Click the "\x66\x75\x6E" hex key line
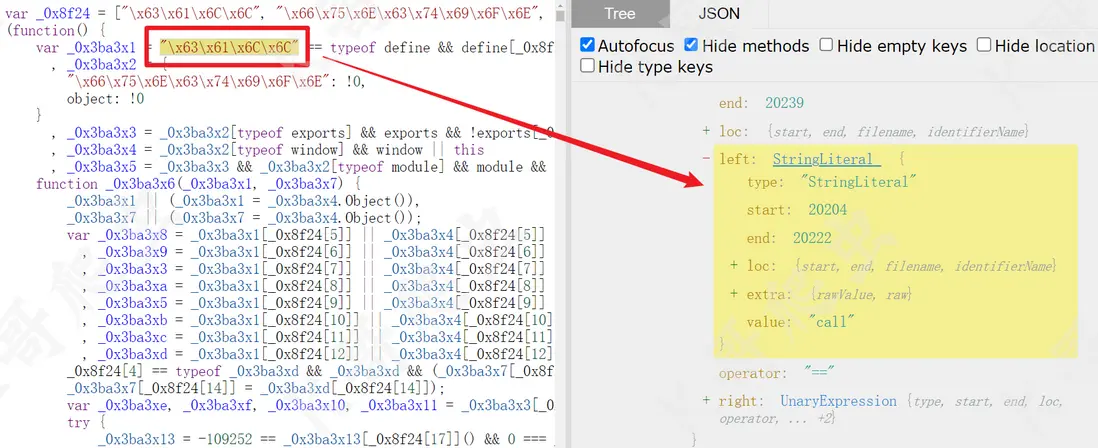 click(216, 82)
